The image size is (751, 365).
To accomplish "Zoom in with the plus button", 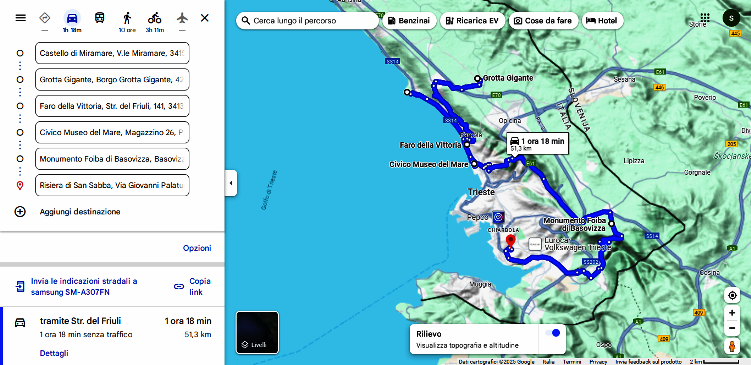I will 732,313.
